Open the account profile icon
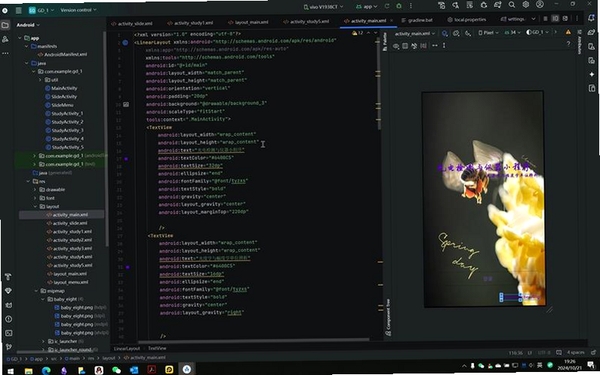Screen dimensions: 600x375 pyautogui.click(x=540, y=5)
